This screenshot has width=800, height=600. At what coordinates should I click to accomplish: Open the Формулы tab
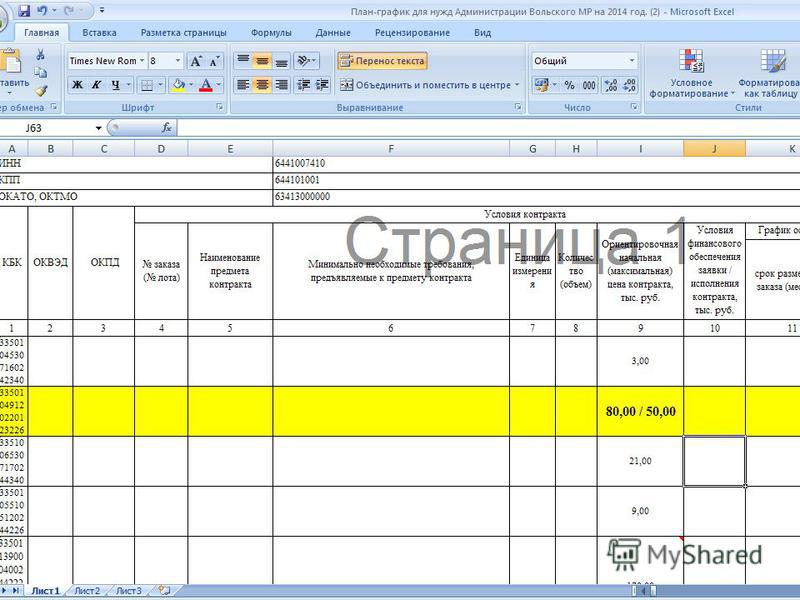(x=271, y=33)
